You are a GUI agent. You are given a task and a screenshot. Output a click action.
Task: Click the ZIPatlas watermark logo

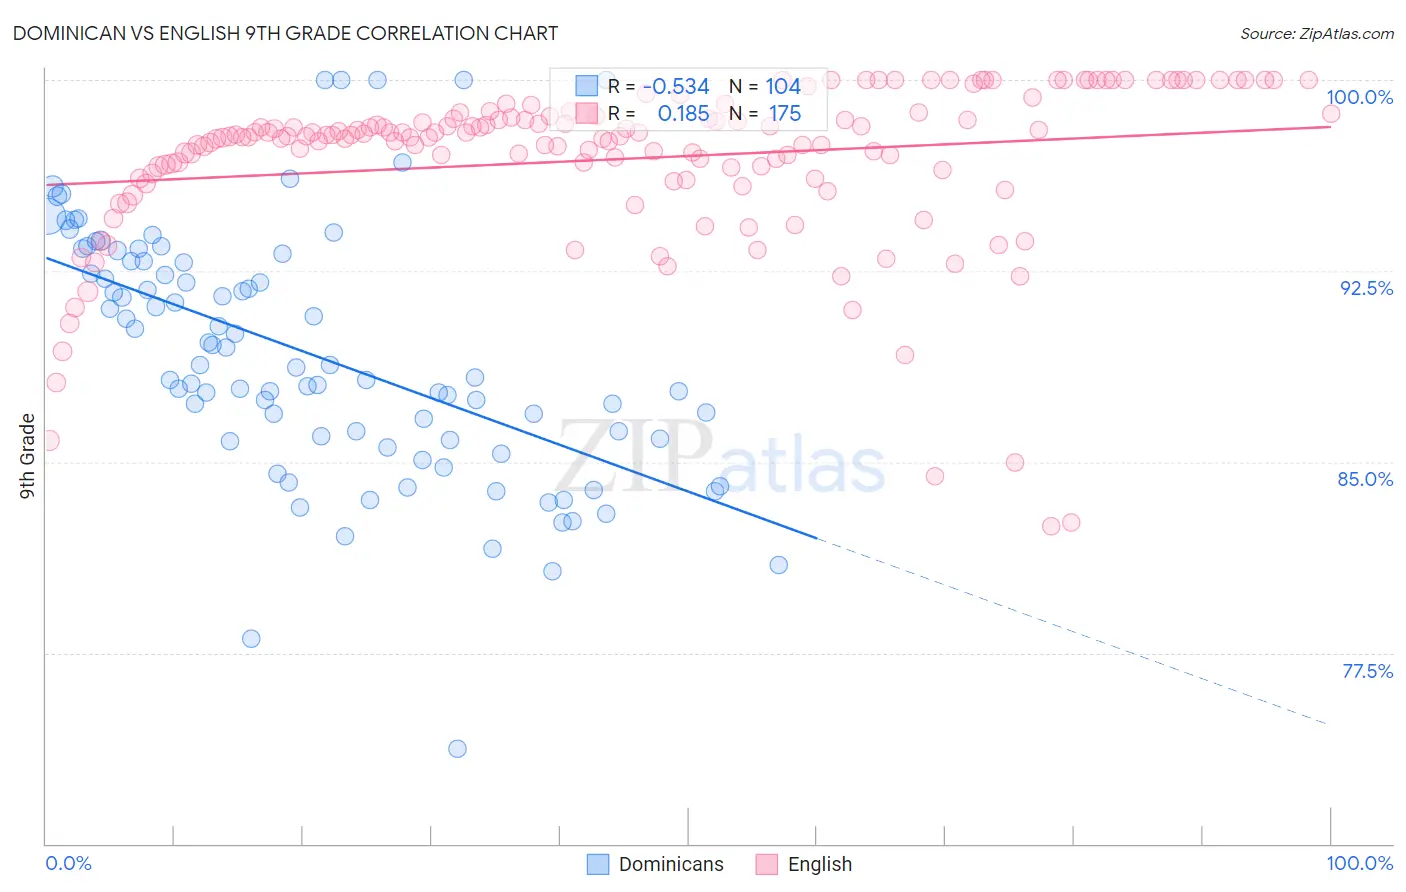click(x=721, y=458)
